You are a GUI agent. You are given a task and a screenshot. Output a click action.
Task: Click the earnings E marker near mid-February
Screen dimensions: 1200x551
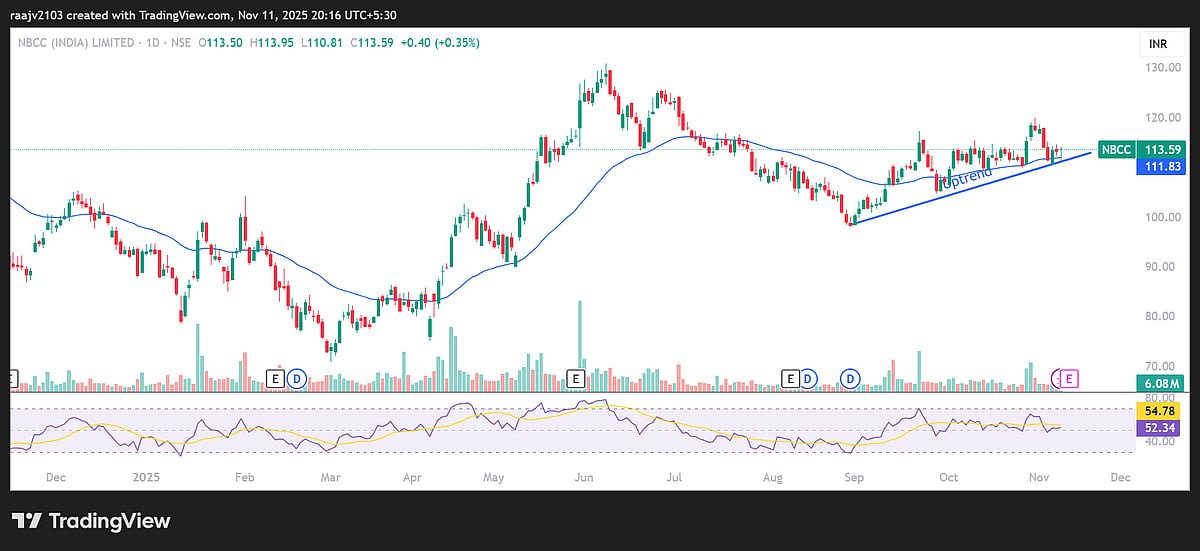pos(277,378)
